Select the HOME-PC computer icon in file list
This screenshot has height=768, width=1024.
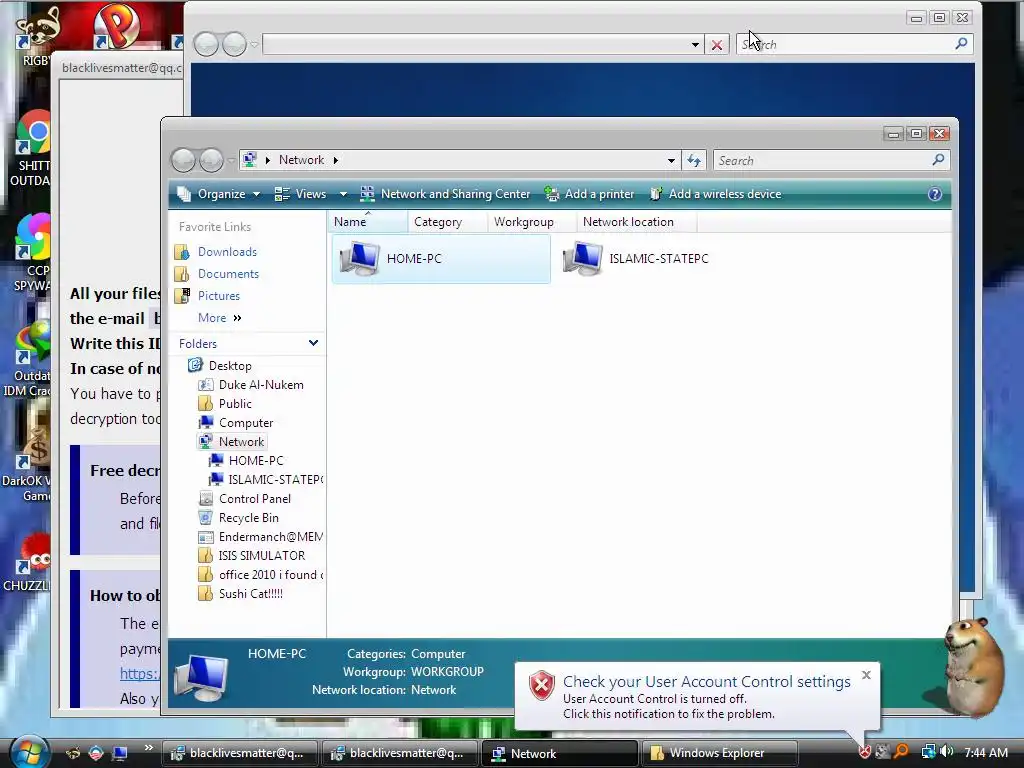point(359,259)
